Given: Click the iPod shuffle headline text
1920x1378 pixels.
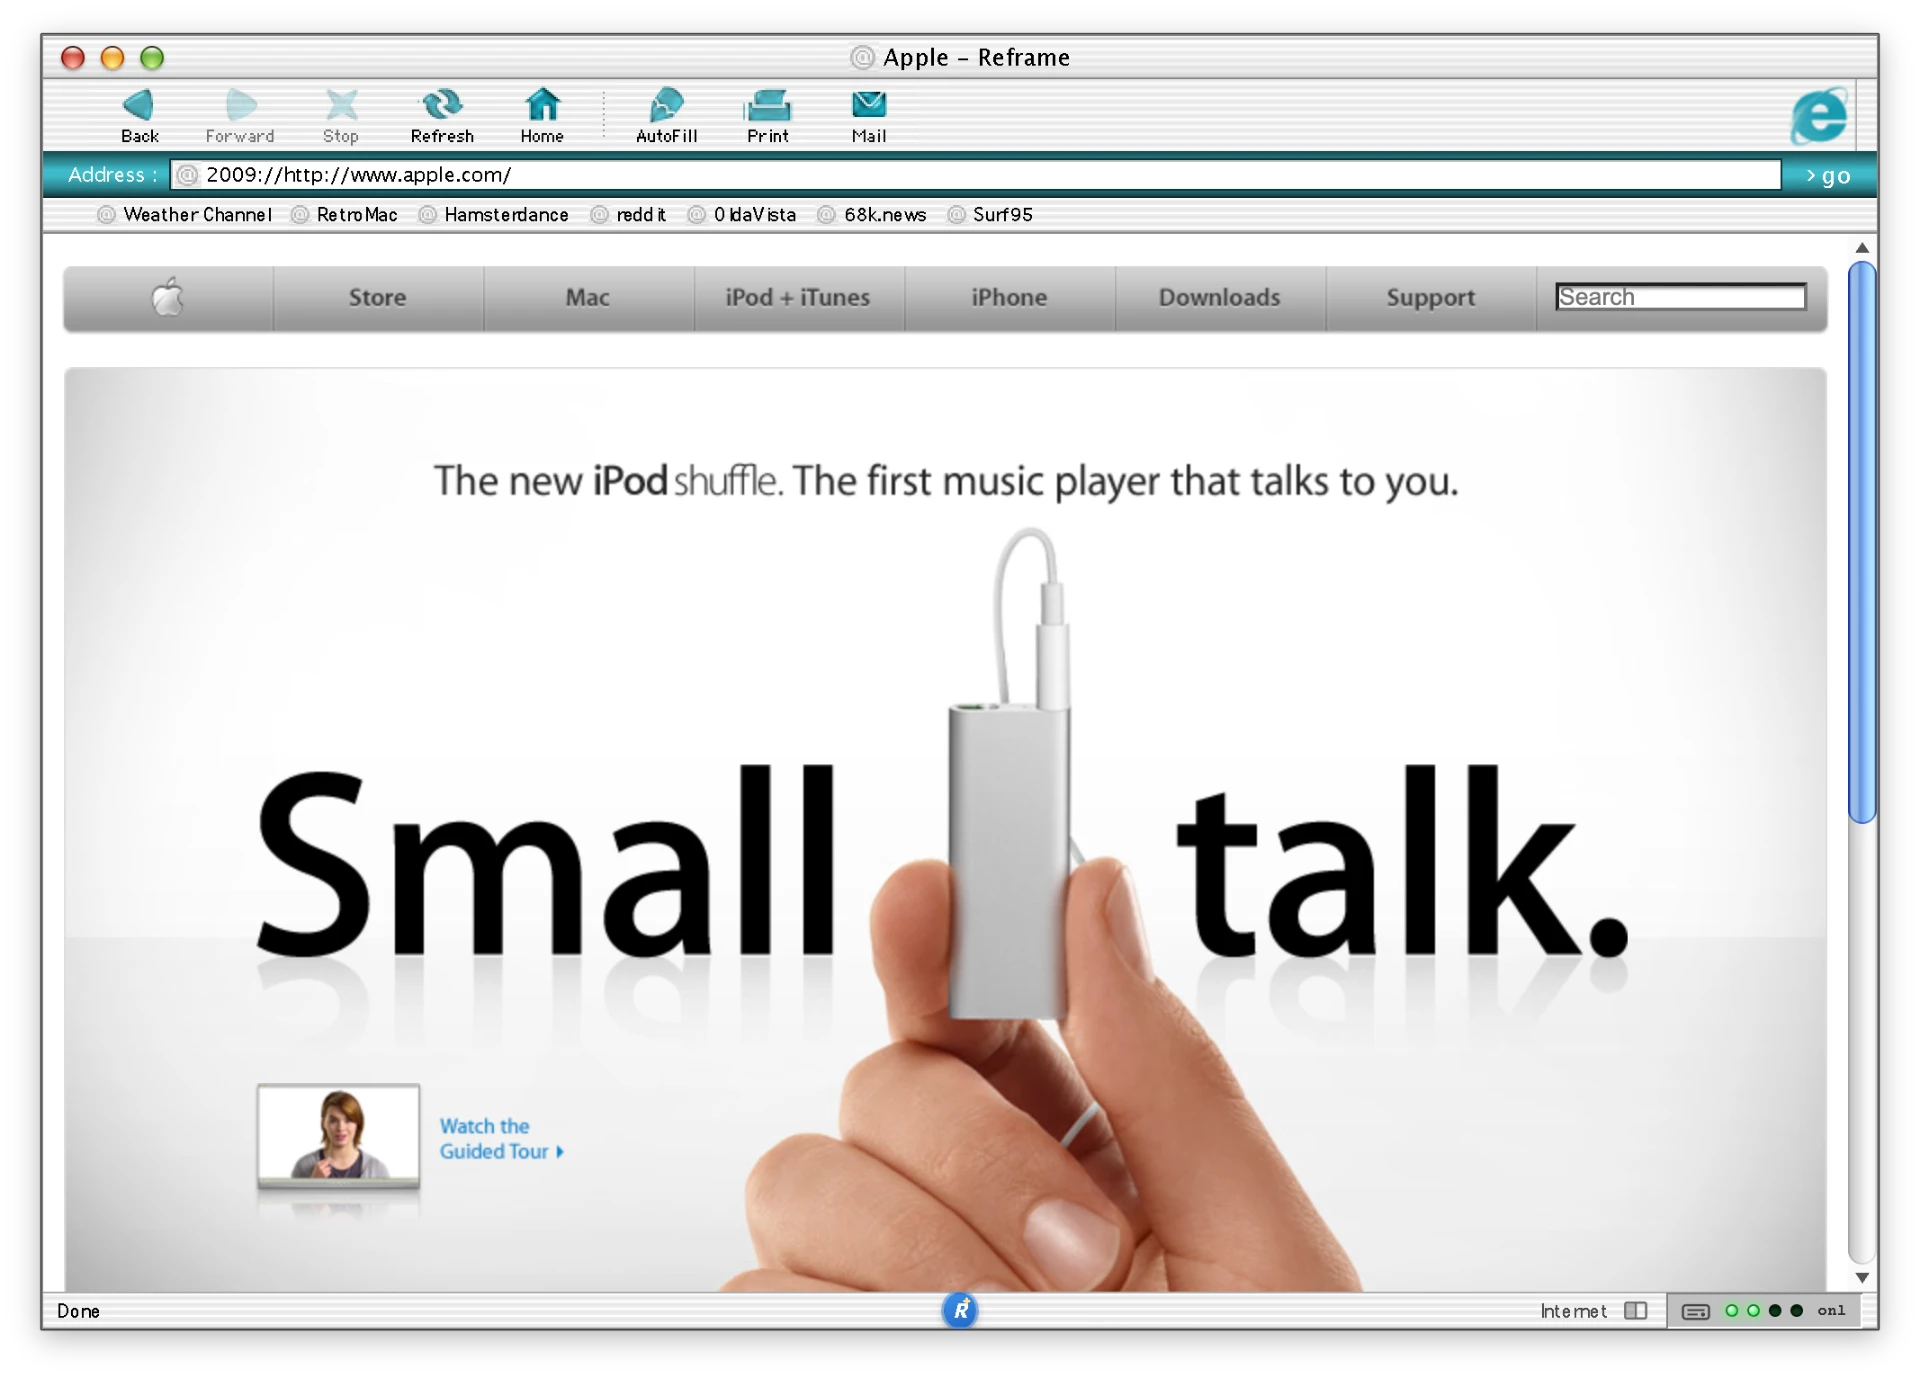Looking at the screenshot, I should (945, 482).
